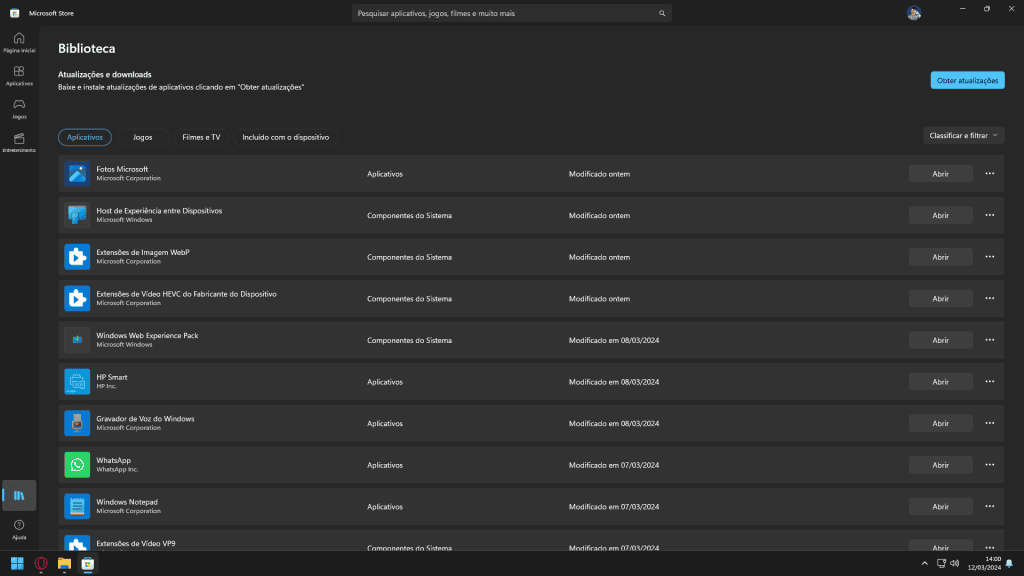Viewport: 1024px width, 576px height.
Task: Open the Jogos section in sidebar
Action: point(19,108)
